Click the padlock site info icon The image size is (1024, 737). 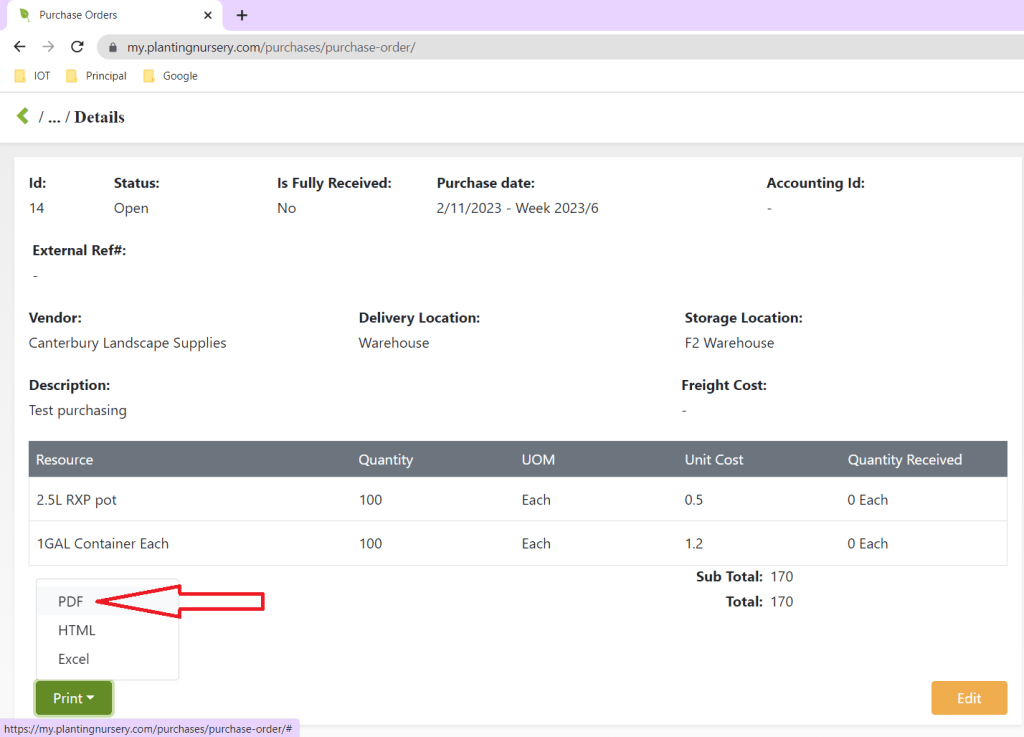click(x=113, y=47)
